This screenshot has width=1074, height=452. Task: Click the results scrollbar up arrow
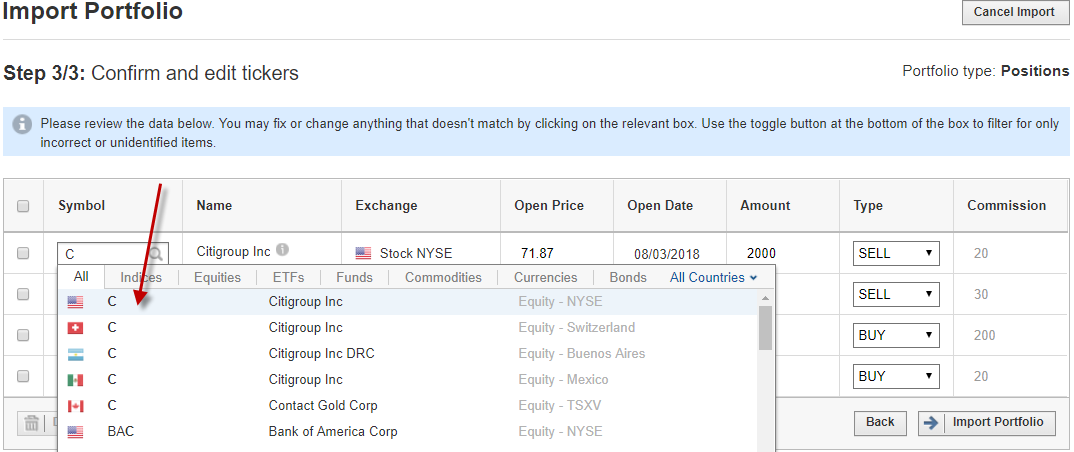[x=765, y=298]
